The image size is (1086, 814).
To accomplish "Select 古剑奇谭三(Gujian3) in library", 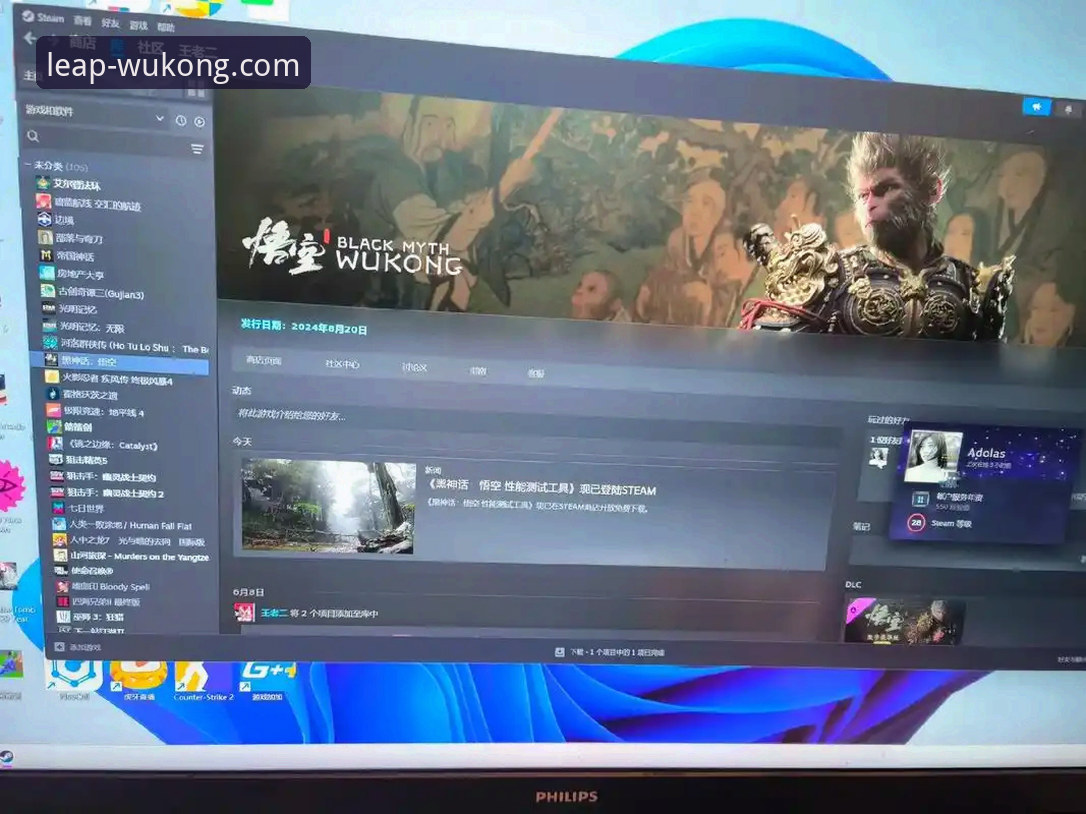I will pos(100,294).
